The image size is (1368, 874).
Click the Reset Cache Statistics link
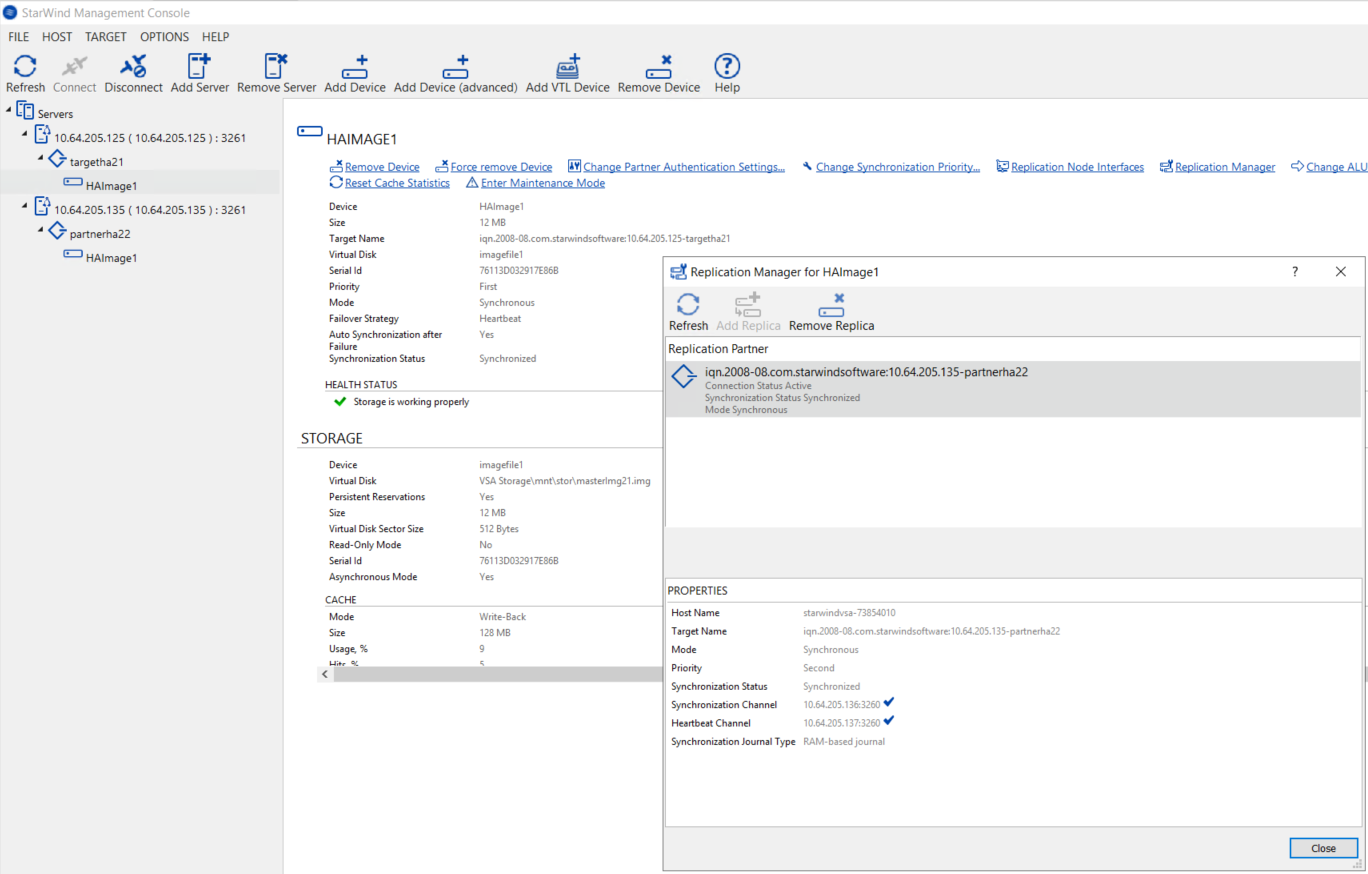(397, 183)
